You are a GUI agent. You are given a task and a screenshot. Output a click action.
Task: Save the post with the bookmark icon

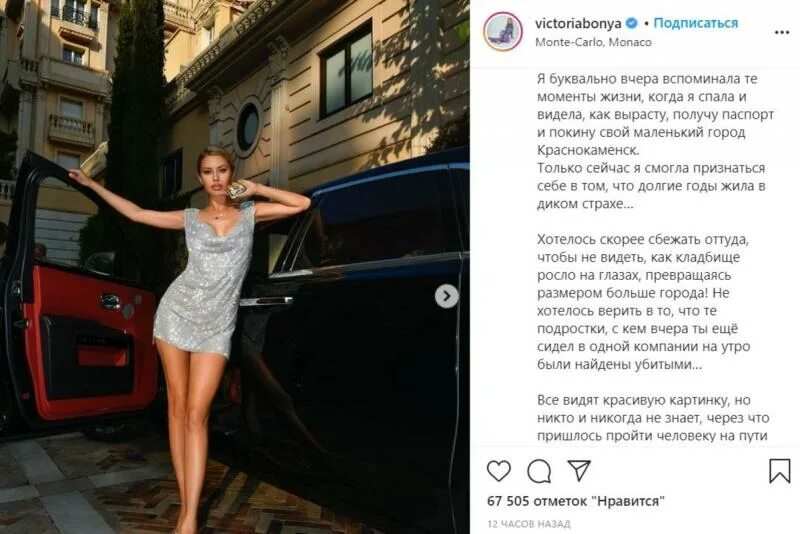[x=780, y=470]
